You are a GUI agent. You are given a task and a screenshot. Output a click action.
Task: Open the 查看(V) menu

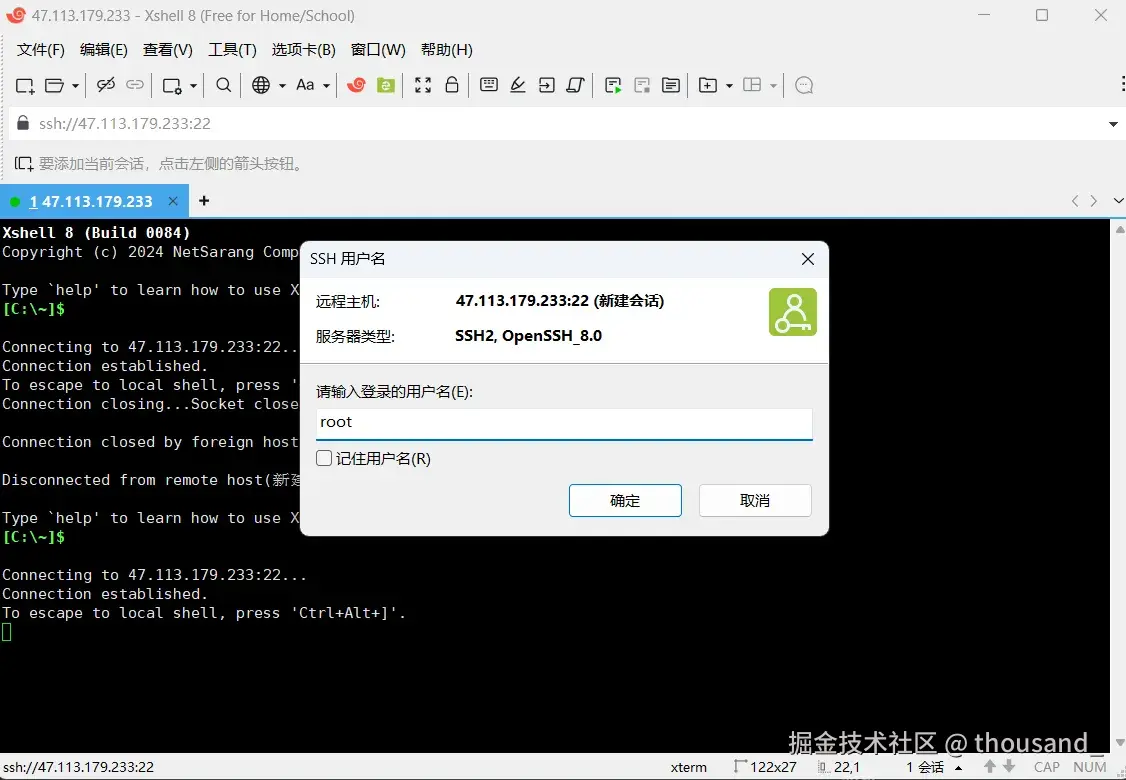[x=167, y=50]
